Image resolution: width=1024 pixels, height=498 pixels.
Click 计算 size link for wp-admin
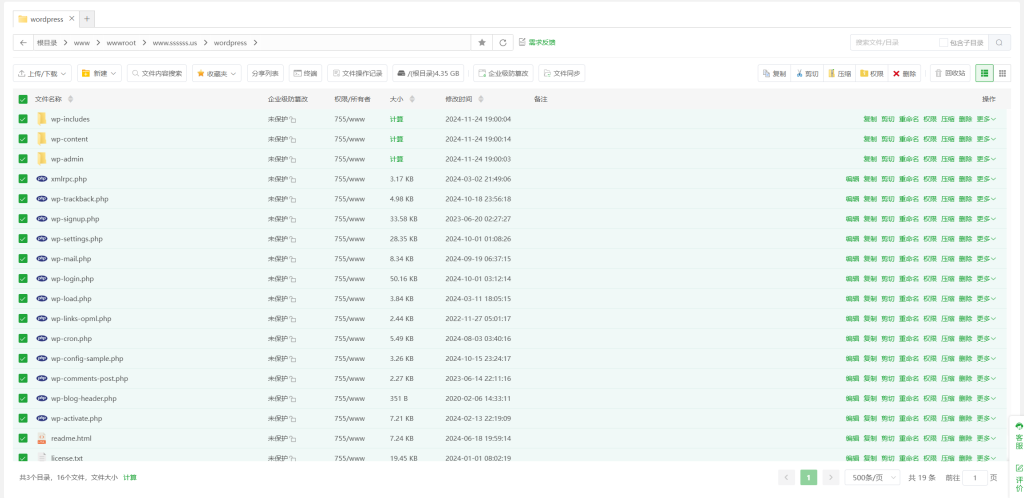coord(396,159)
